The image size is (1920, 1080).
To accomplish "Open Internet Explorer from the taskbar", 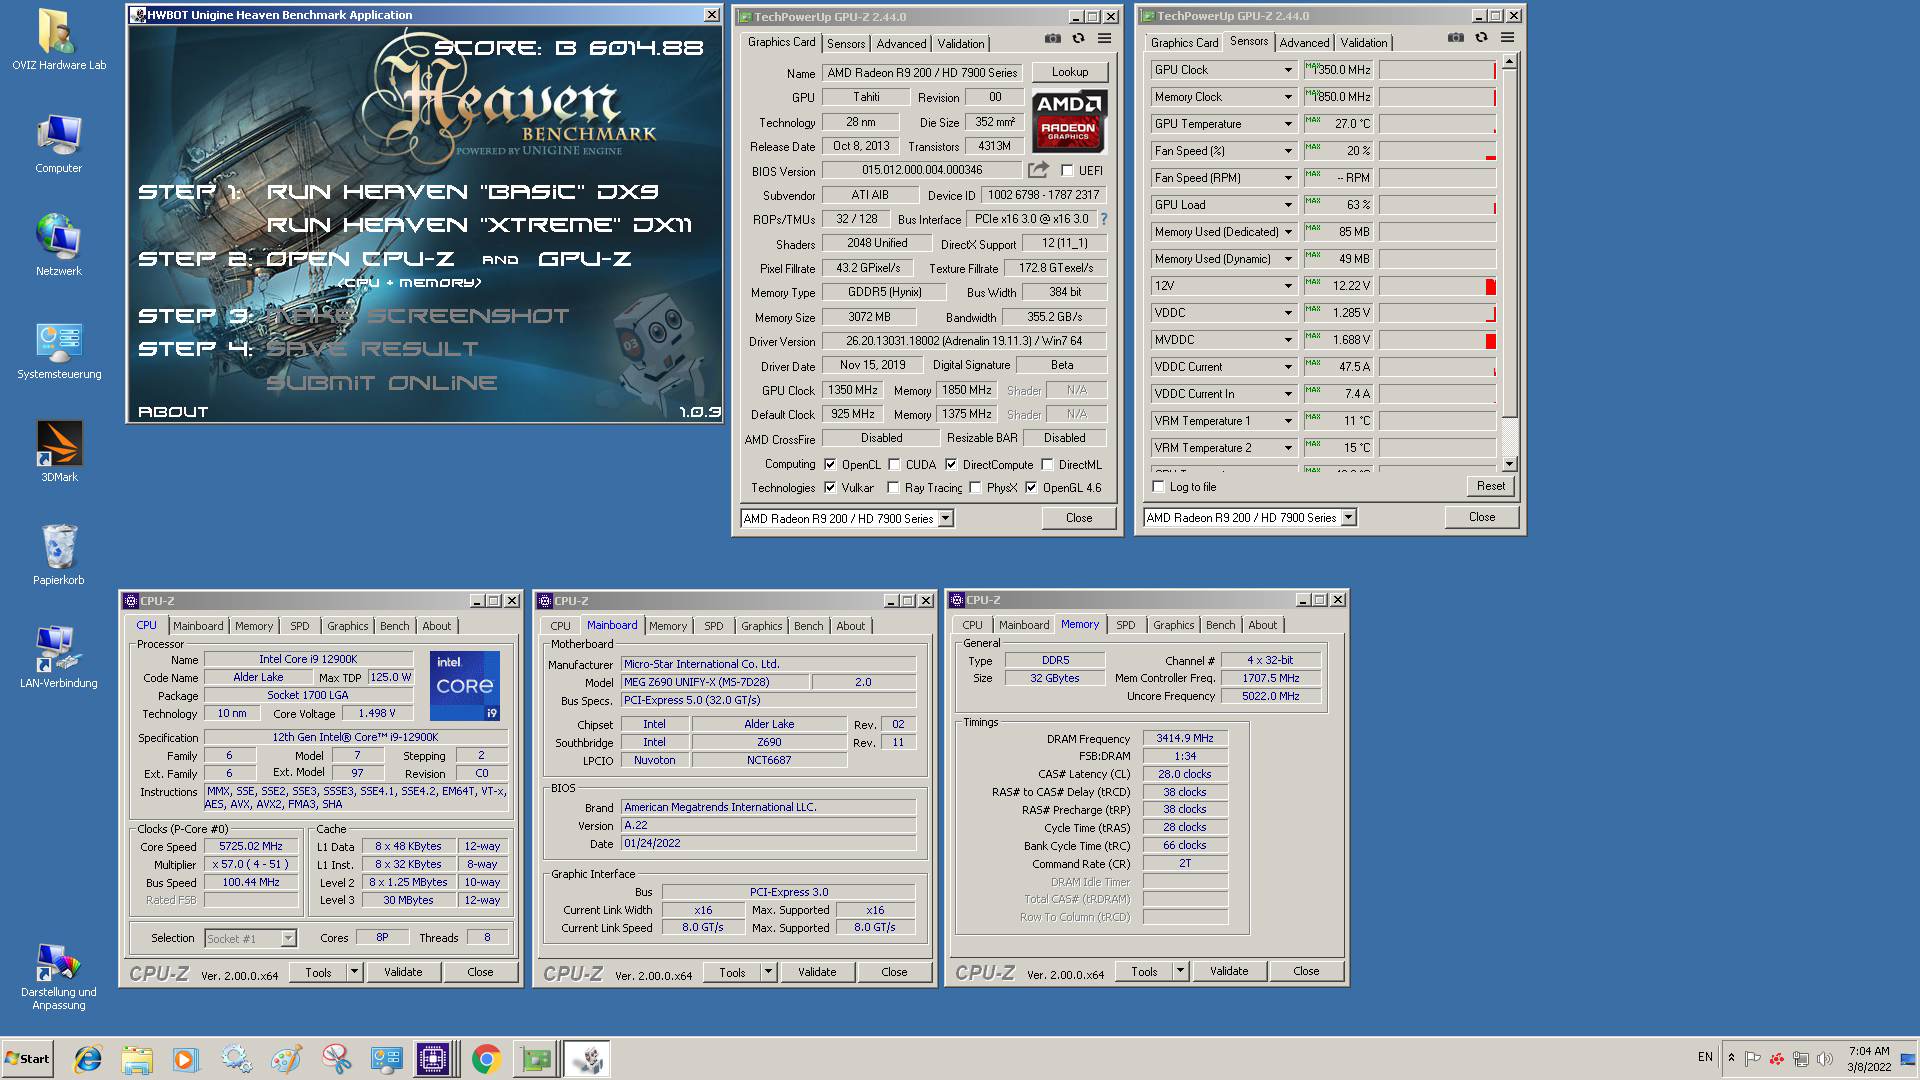I will click(x=88, y=1058).
